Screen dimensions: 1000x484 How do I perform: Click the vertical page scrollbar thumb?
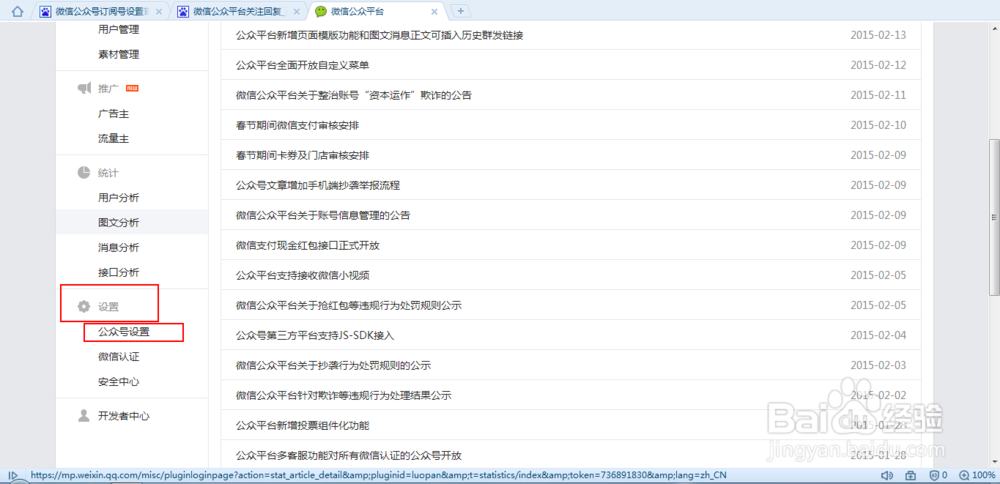[x=994, y=217]
